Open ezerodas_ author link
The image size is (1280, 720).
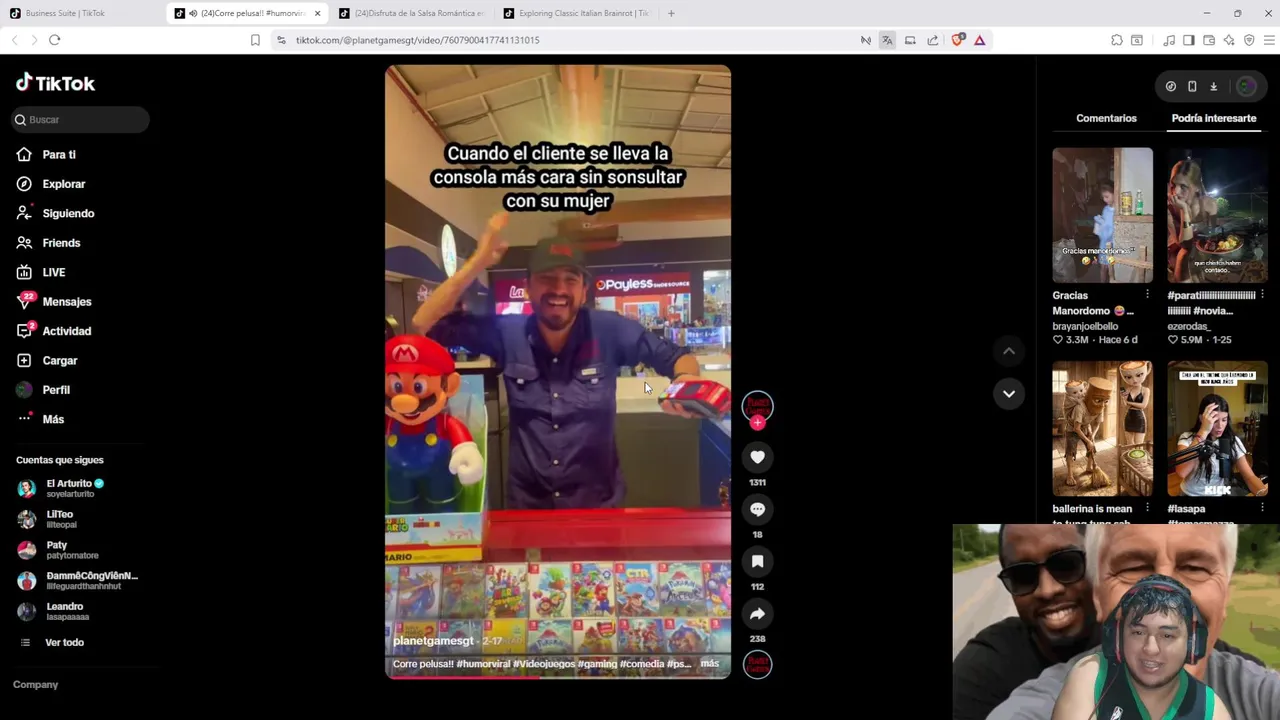(1189, 326)
